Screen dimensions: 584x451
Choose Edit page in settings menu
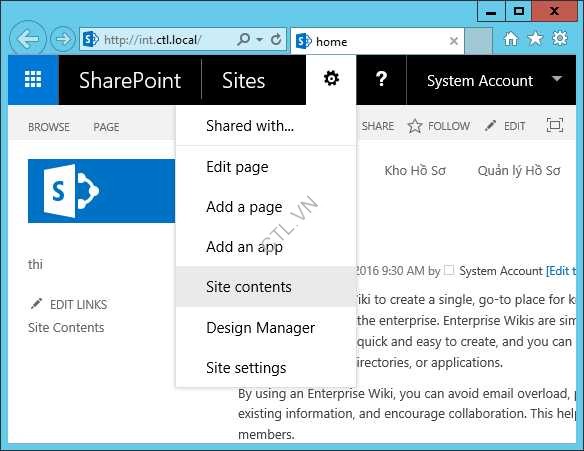pyautogui.click(x=266, y=167)
